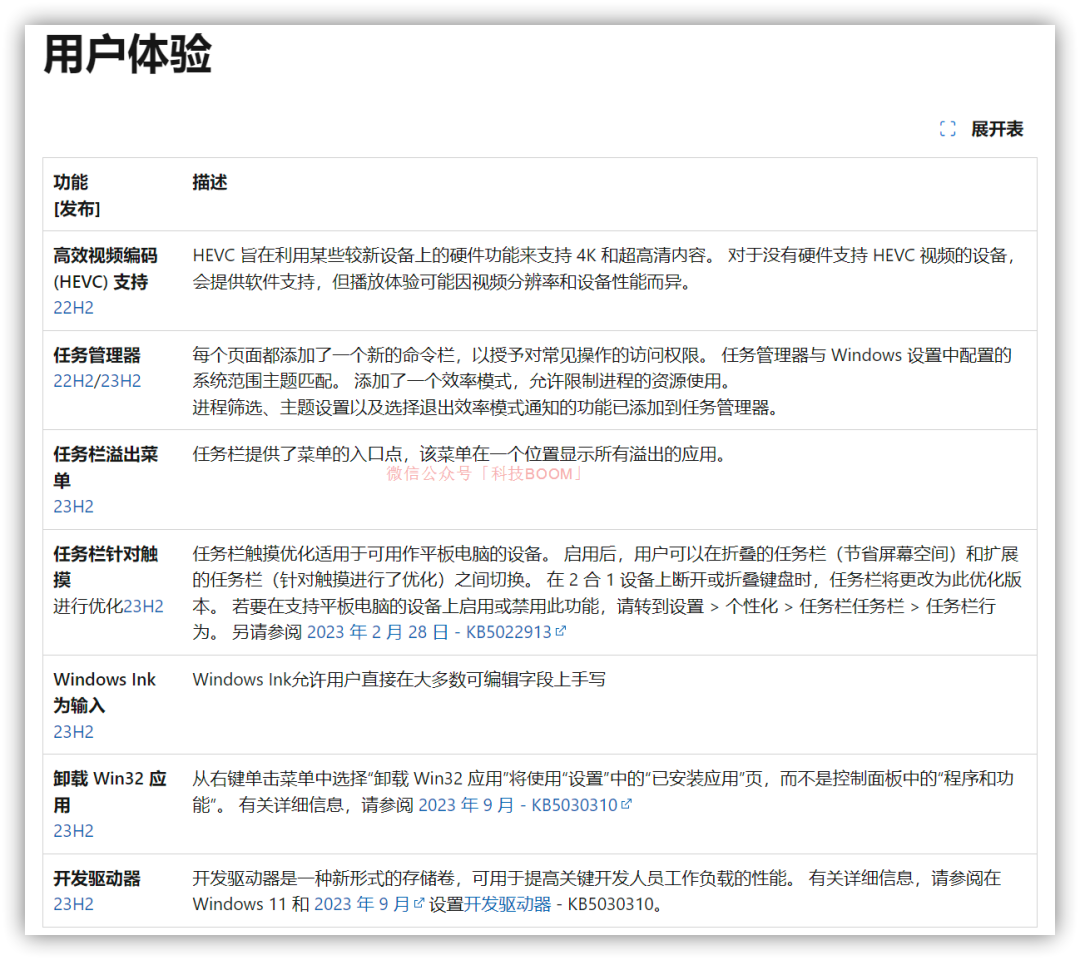Screen dimensions: 1080x960
Task: Click the 展开表 button label
Action: coord(997,129)
